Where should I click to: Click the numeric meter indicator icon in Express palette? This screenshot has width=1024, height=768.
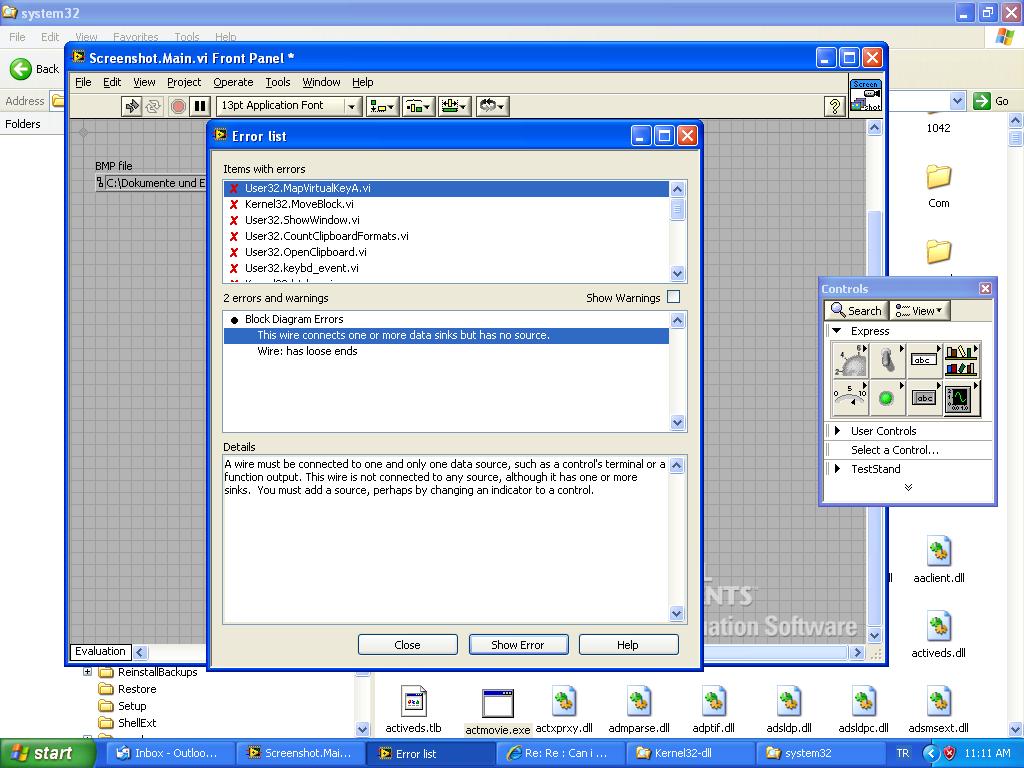coord(849,399)
